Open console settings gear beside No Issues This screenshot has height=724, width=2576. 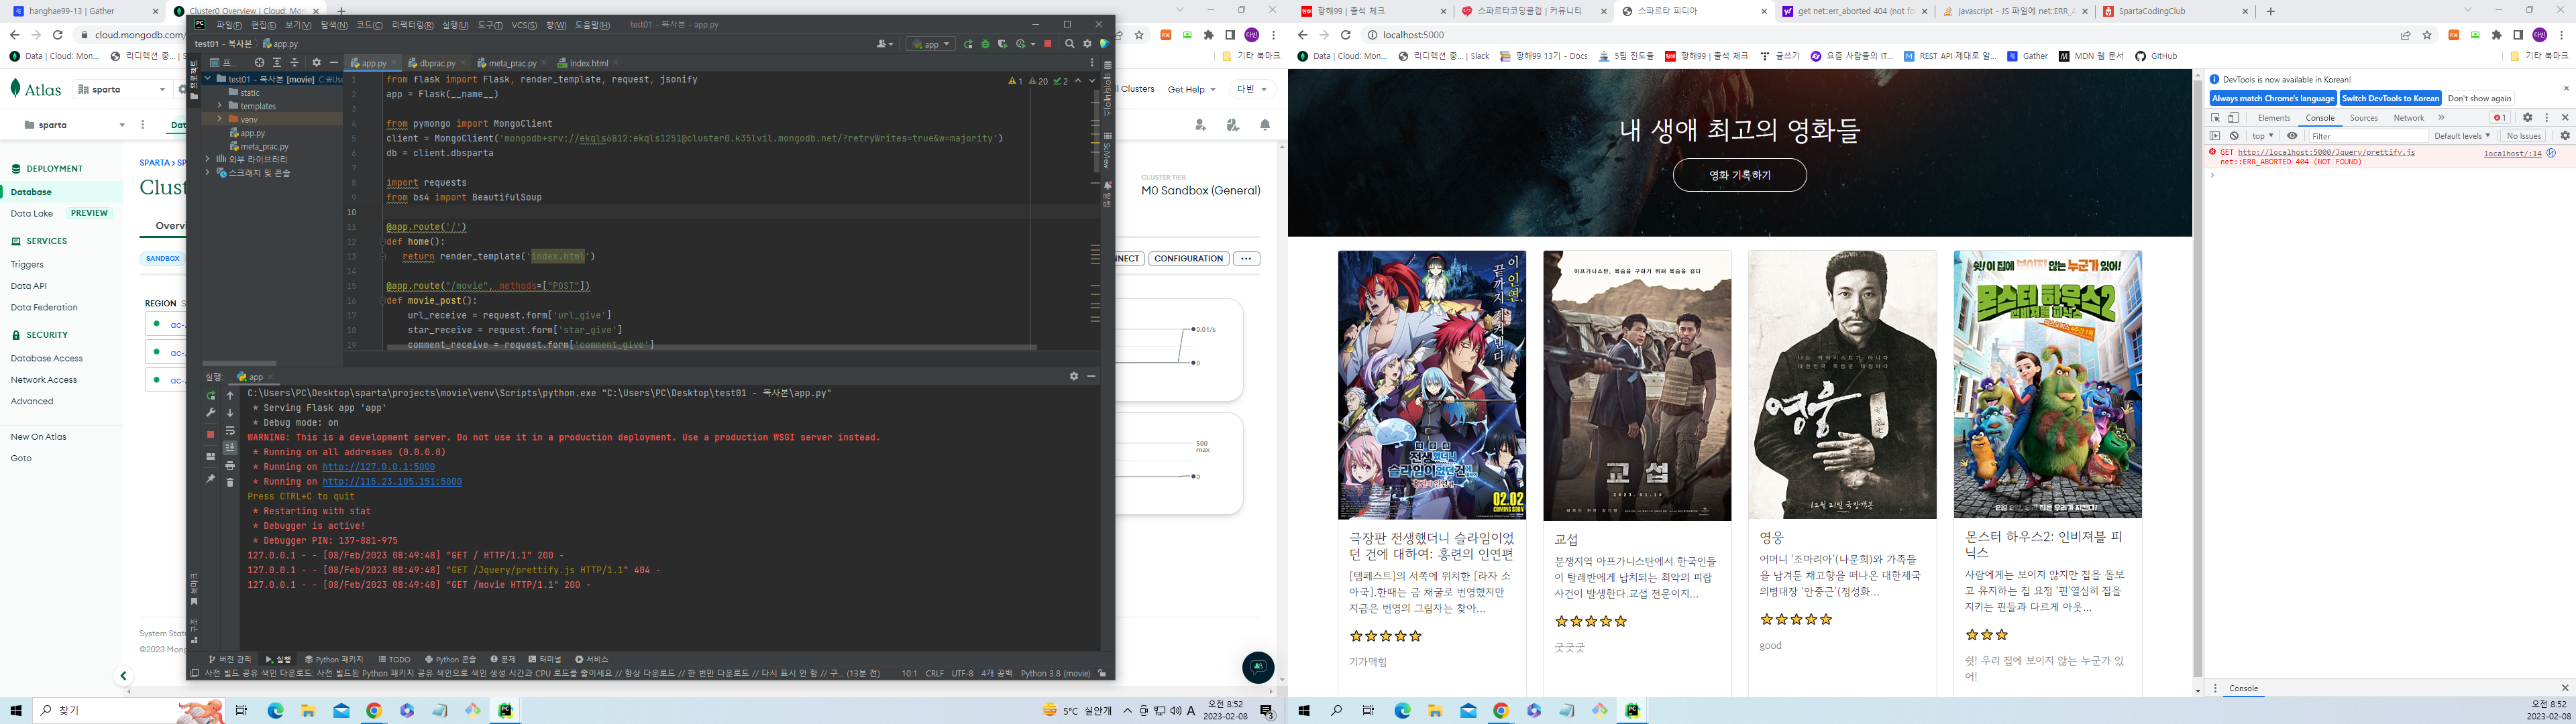point(2564,136)
